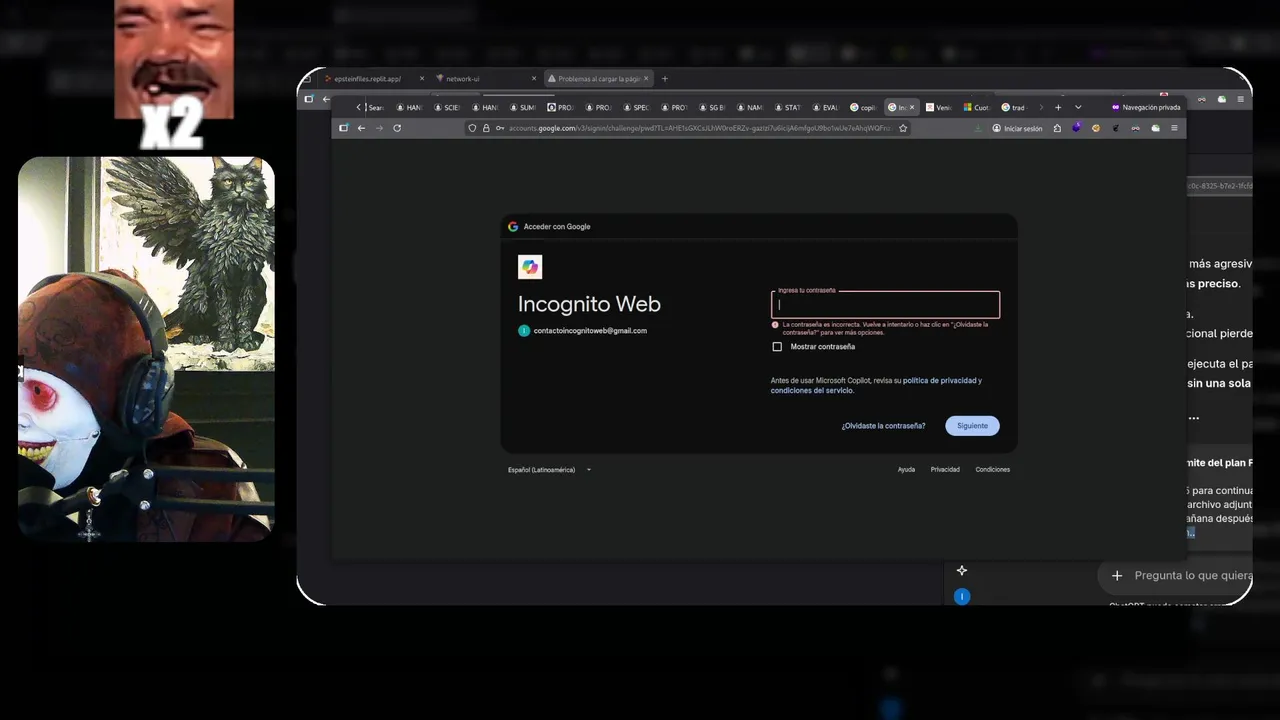Switch to the copilot tab
1280x720 pixels.
click(864, 107)
